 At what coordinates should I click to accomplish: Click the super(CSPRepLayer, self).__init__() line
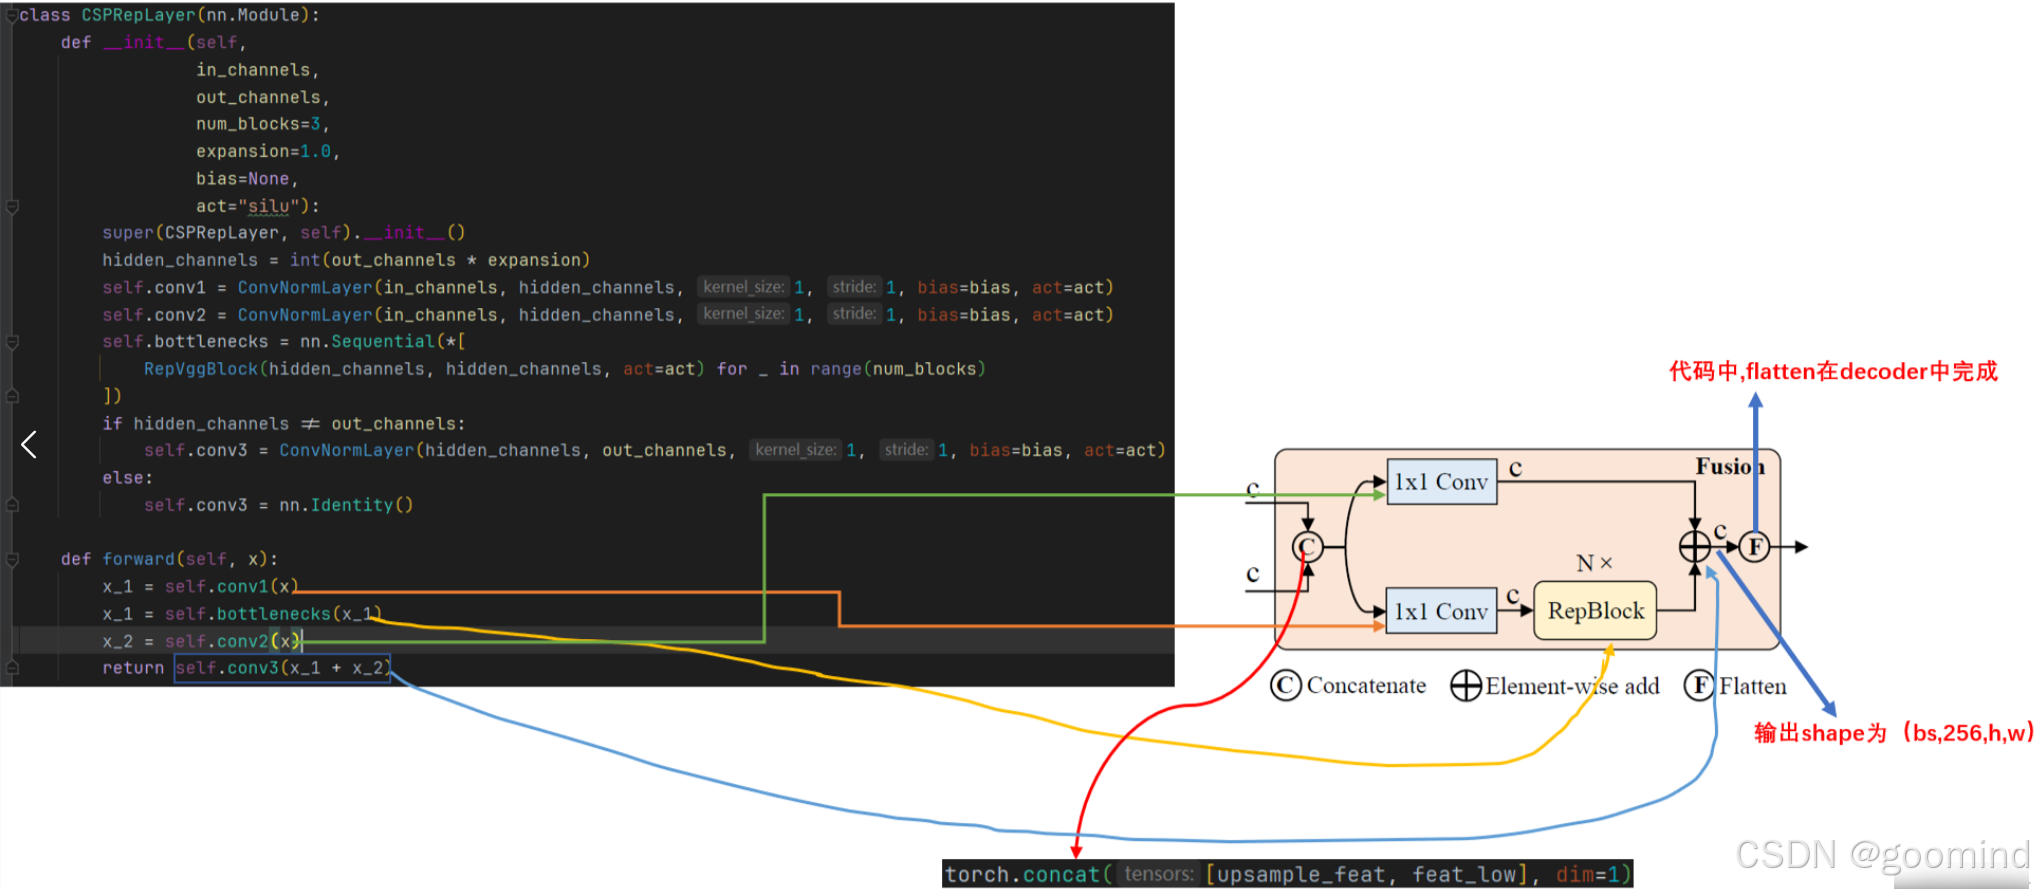tap(283, 233)
